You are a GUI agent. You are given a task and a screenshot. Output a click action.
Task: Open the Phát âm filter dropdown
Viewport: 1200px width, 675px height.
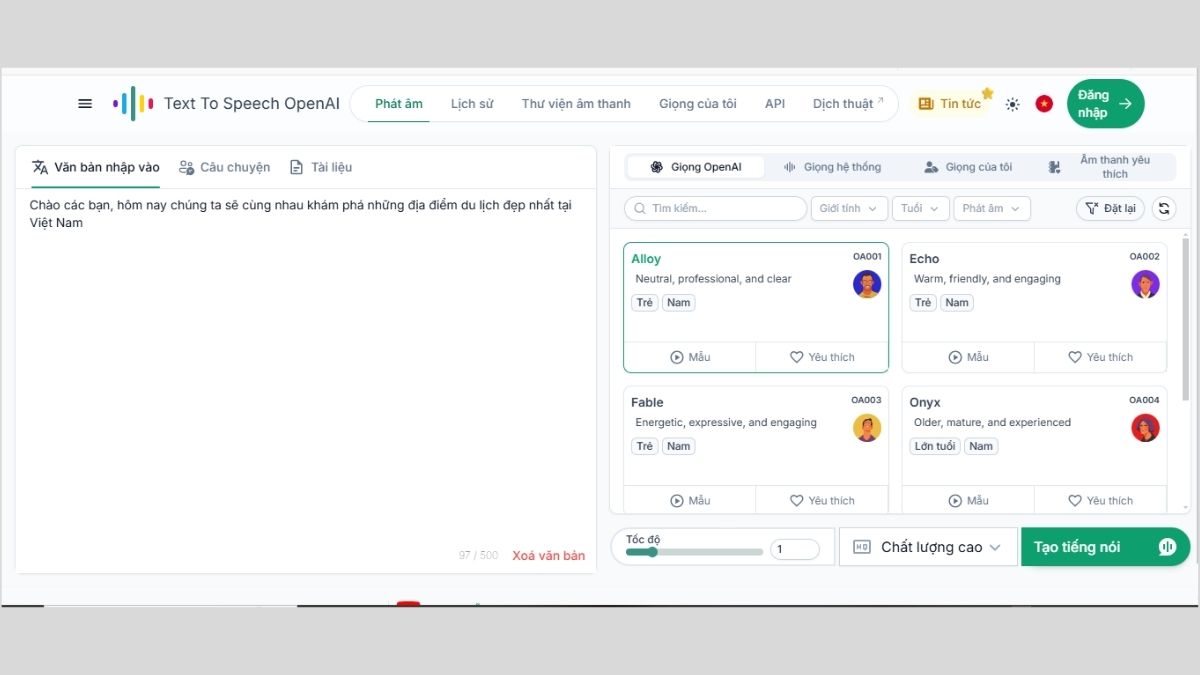pos(992,208)
